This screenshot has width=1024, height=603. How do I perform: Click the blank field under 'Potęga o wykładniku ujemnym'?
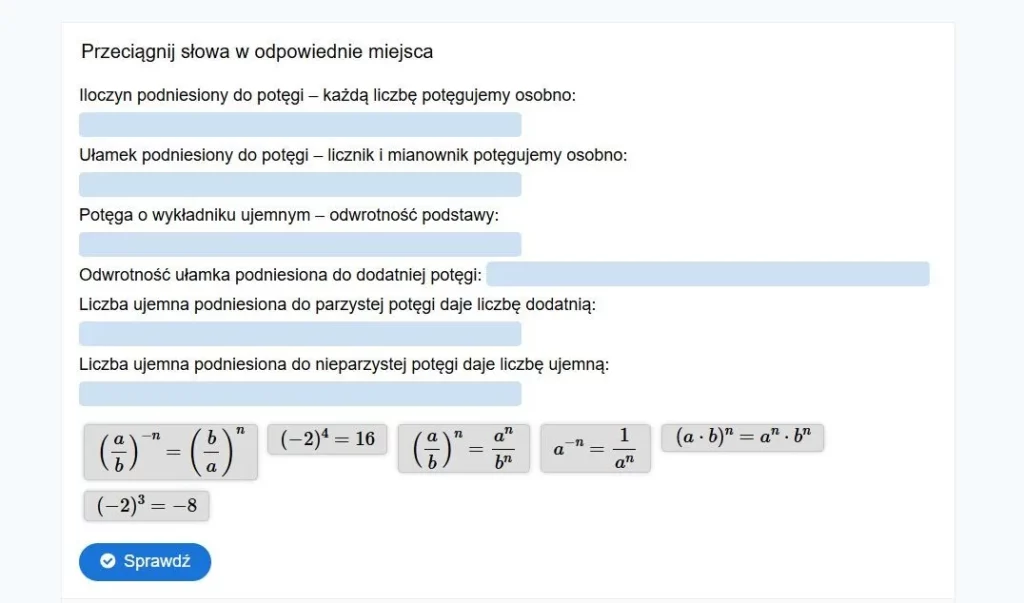point(300,245)
